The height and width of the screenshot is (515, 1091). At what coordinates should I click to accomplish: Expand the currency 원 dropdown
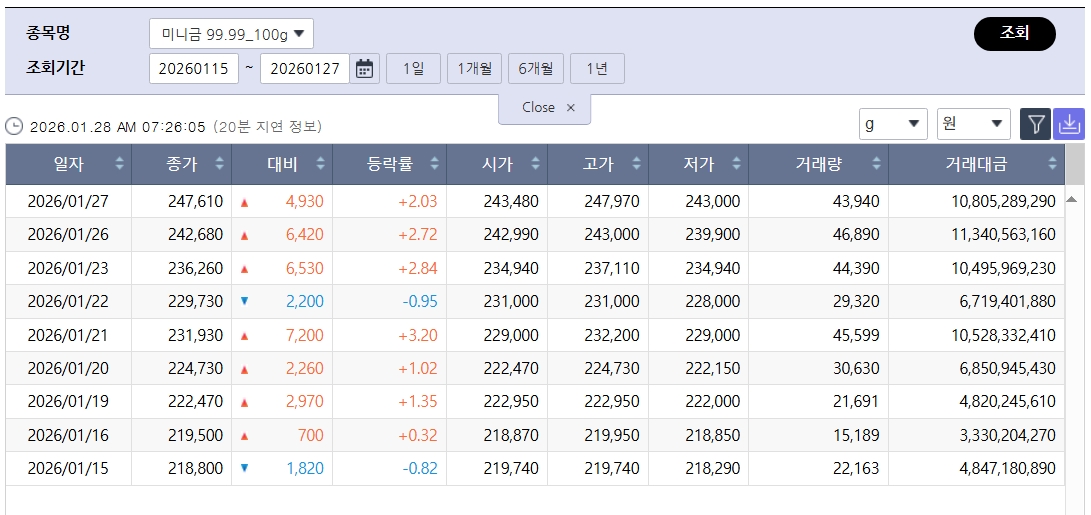[x=972, y=124]
